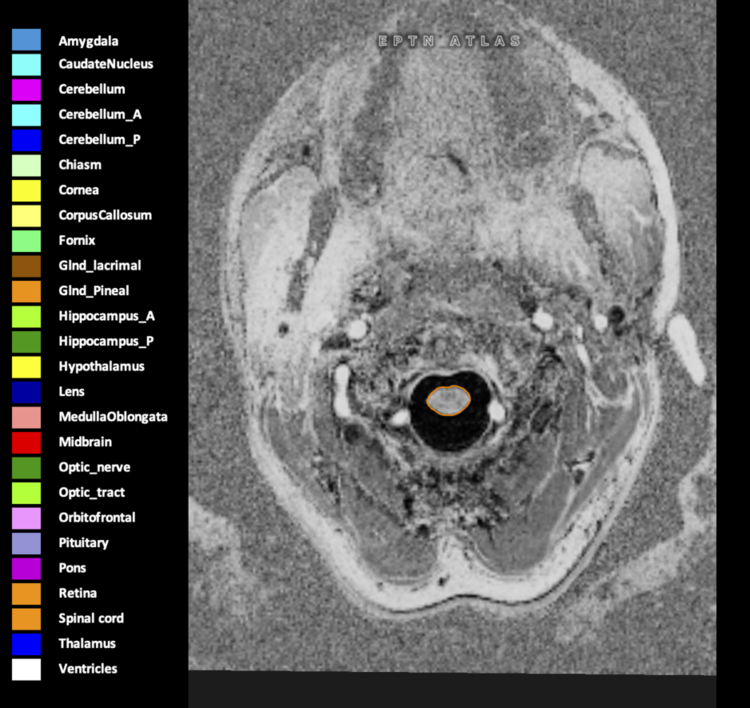Select the "Hippocampus_A" legend label
This screenshot has width=750, height=708.
(107, 317)
